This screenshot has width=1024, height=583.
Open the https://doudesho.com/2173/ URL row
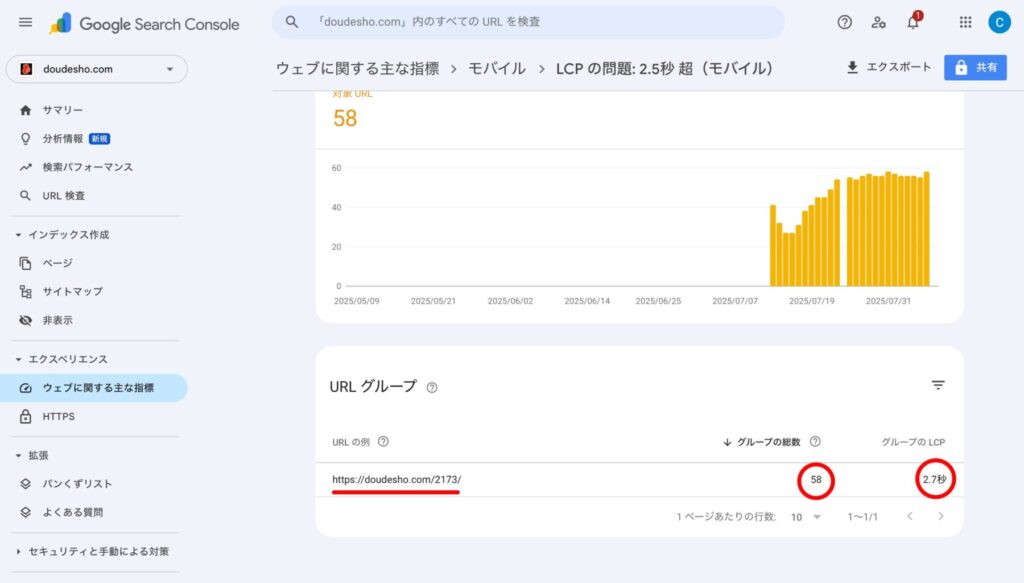click(397, 480)
